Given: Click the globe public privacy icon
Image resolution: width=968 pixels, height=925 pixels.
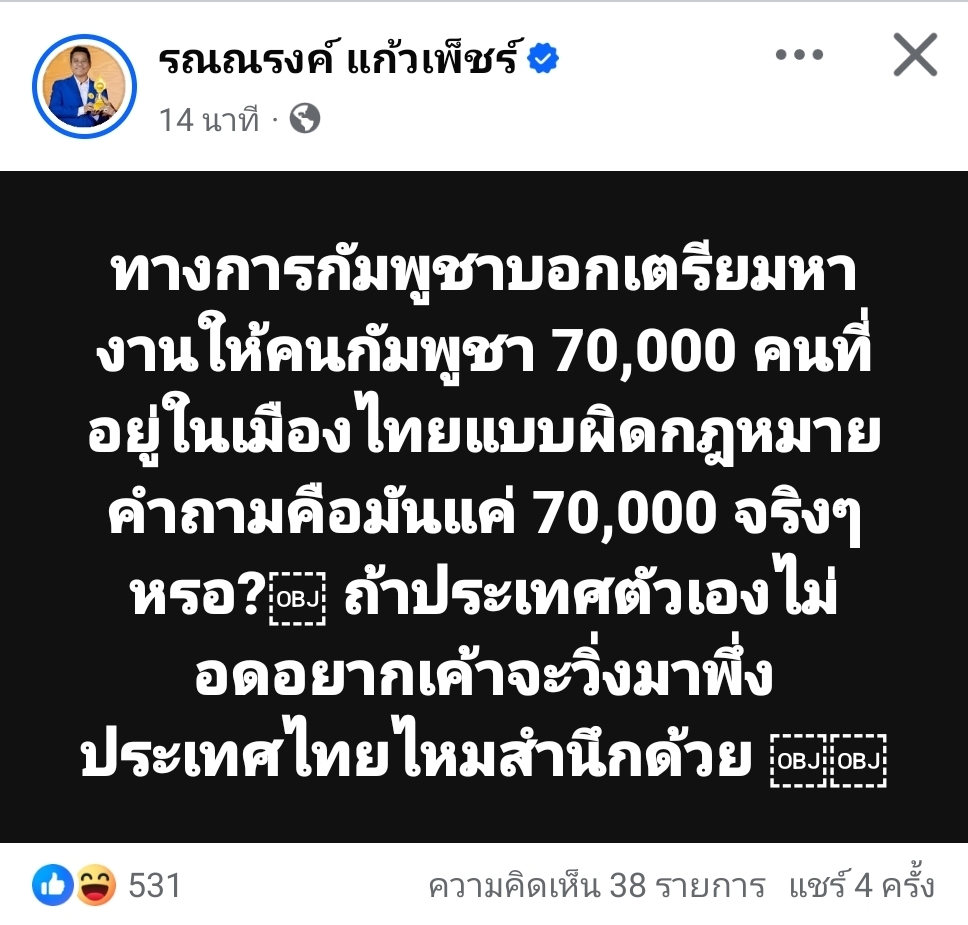Looking at the screenshot, I should click(x=305, y=119).
